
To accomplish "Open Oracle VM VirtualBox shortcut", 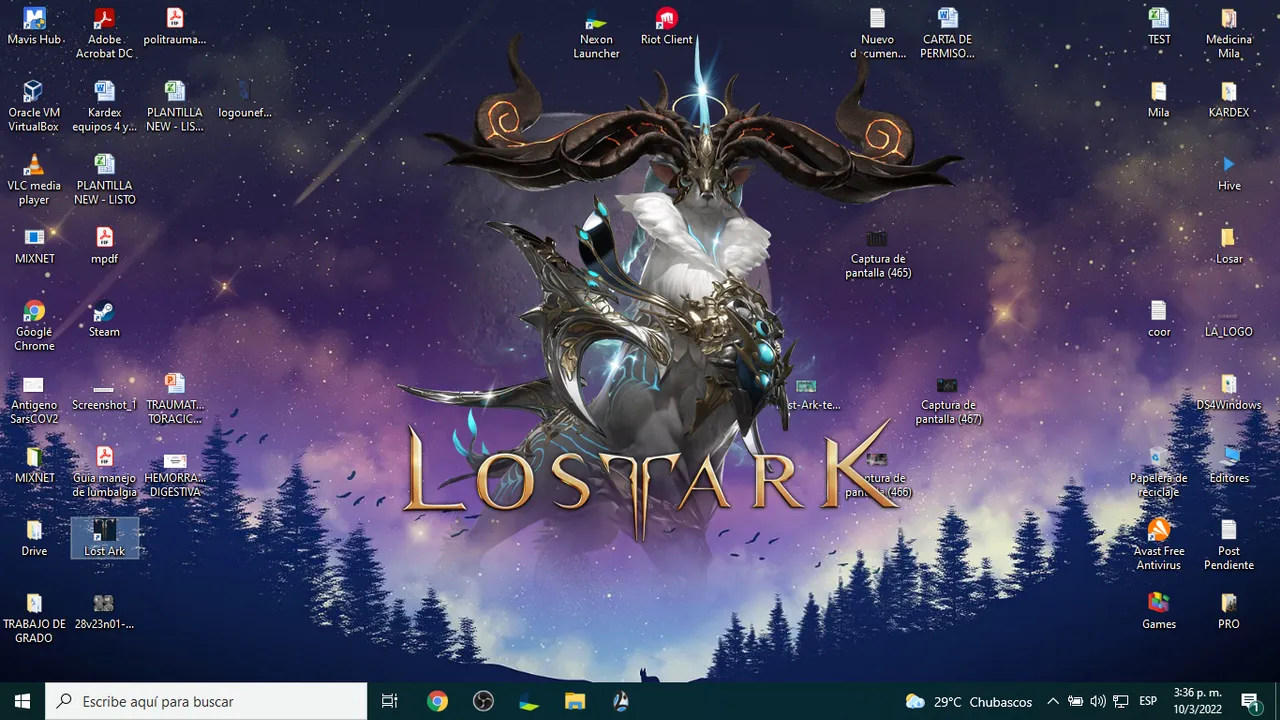I will (x=34, y=106).
